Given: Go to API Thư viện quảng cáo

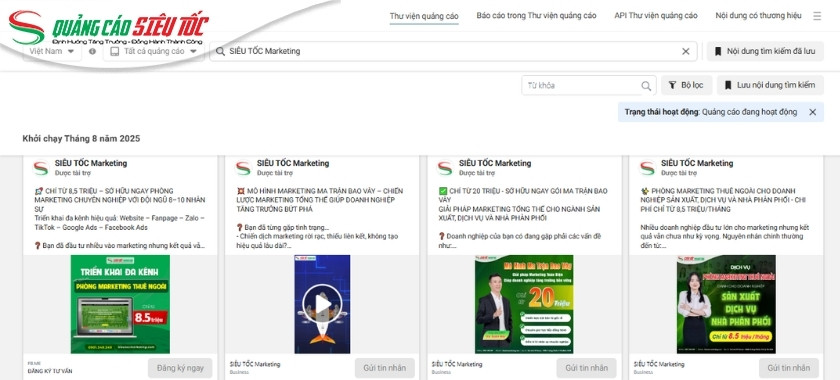Looking at the screenshot, I should coord(656,16).
